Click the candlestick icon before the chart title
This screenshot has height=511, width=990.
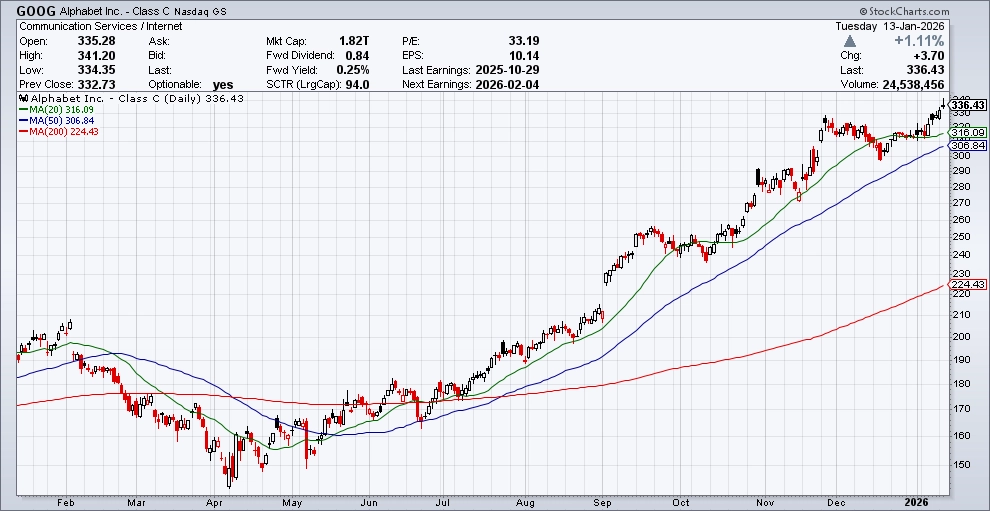(24, 99)
